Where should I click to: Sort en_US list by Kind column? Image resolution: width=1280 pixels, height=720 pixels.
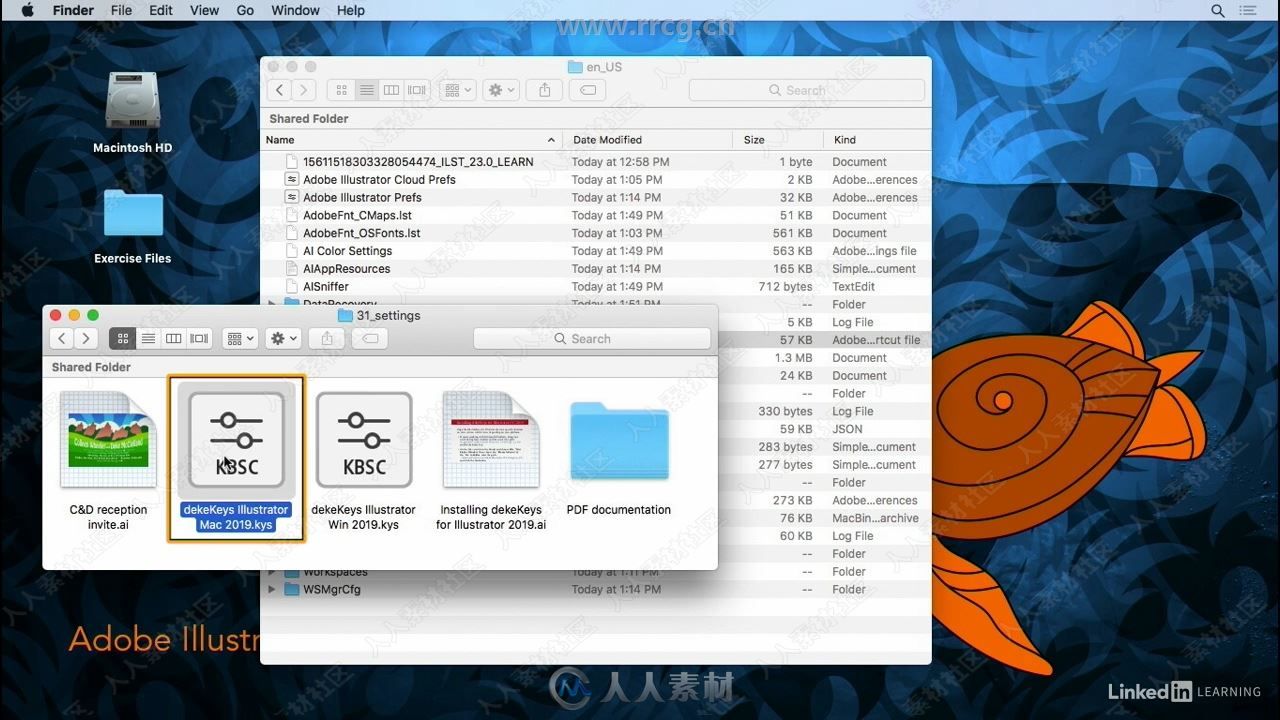point(877,140)
